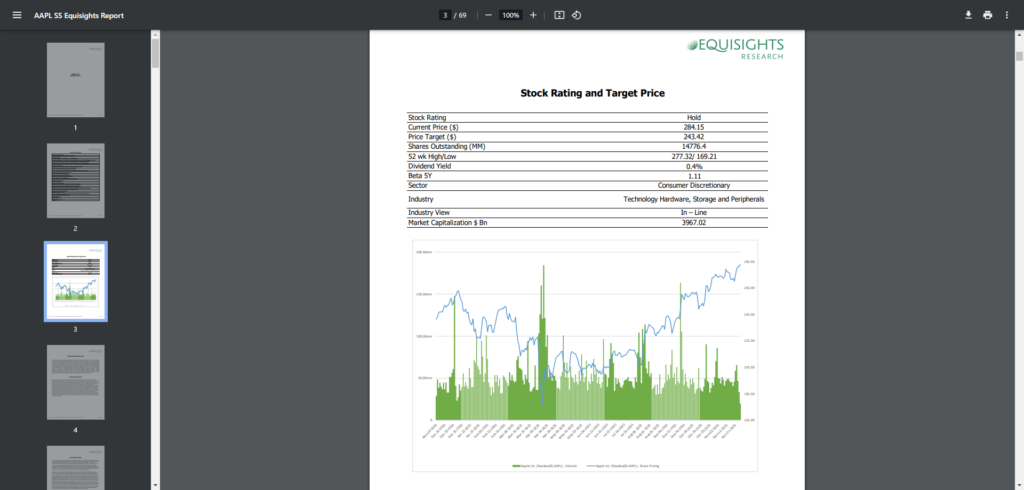This screenshot has width=1024, height=490.
Task: Rotate the document counterclockwise
Action: coord(577,15)
